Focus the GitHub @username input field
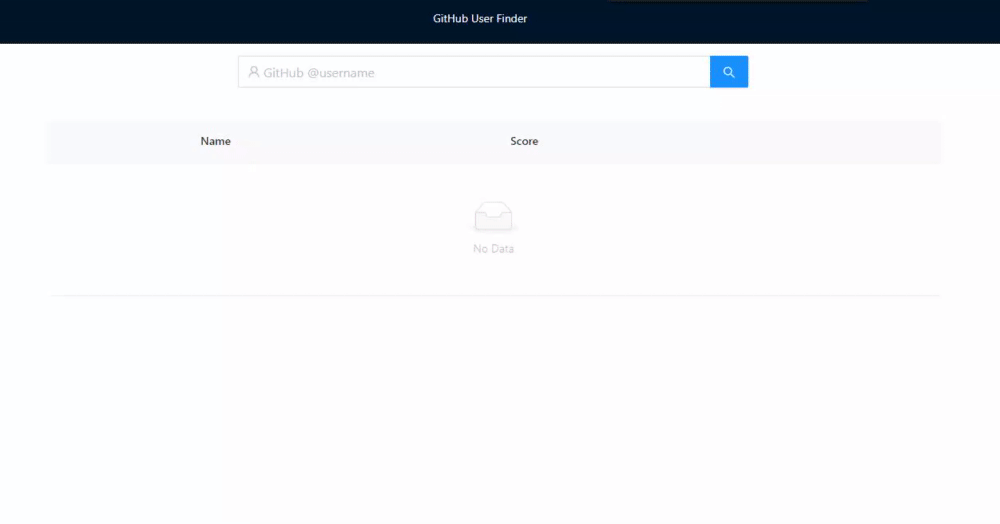 click(x=474, y=72)
